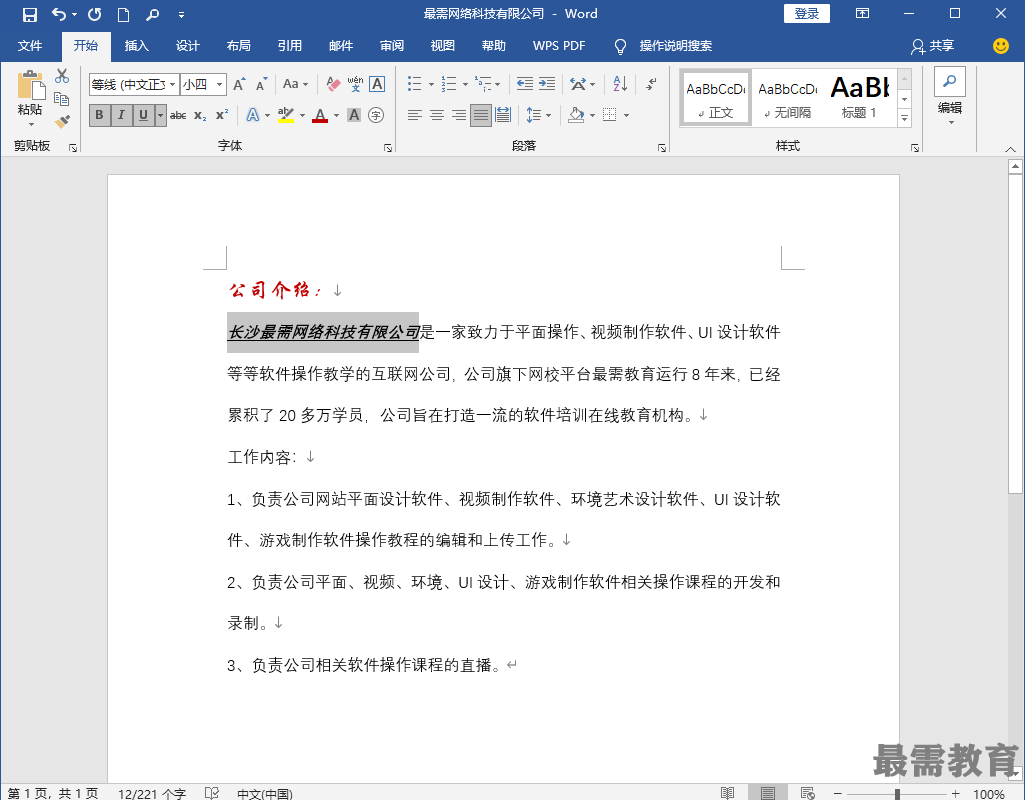
Task: Decrease paragraph indent
Action: pos(524,84)
